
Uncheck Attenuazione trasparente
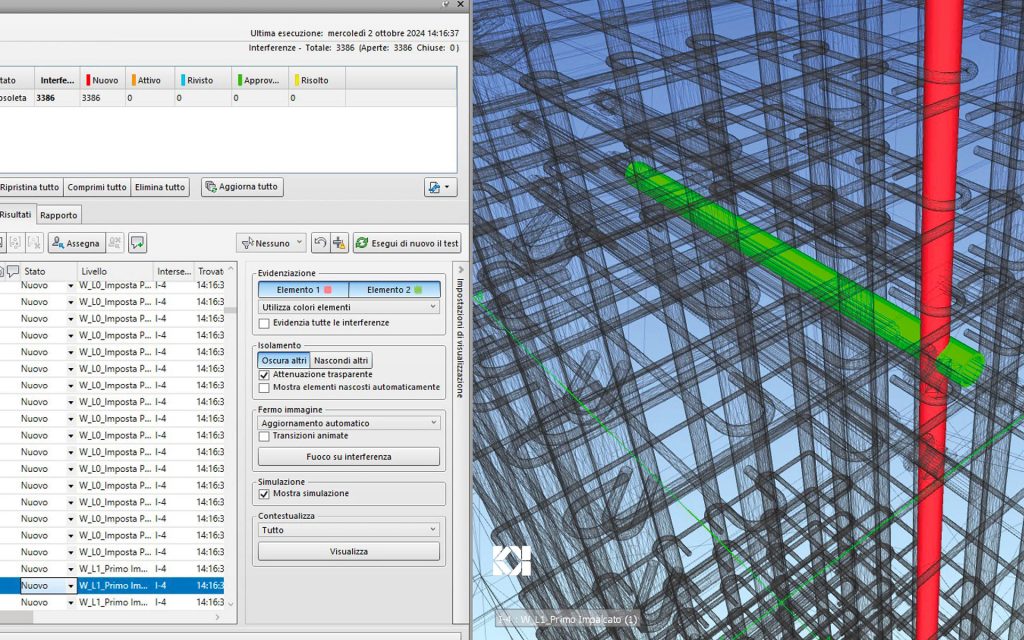(x=264, y=374)
